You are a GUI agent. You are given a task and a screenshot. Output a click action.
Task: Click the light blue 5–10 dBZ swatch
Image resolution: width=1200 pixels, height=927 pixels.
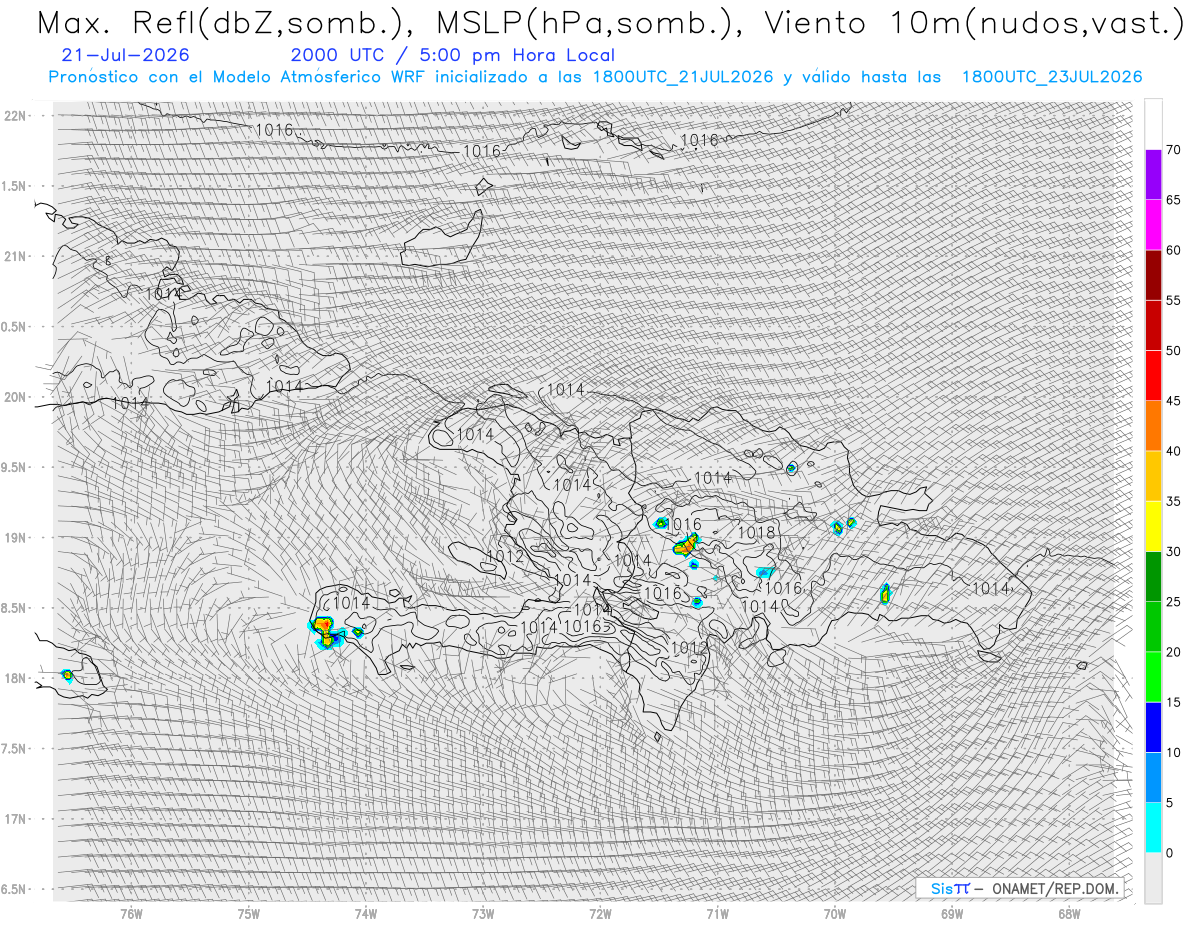click(x=1153, y=777)
